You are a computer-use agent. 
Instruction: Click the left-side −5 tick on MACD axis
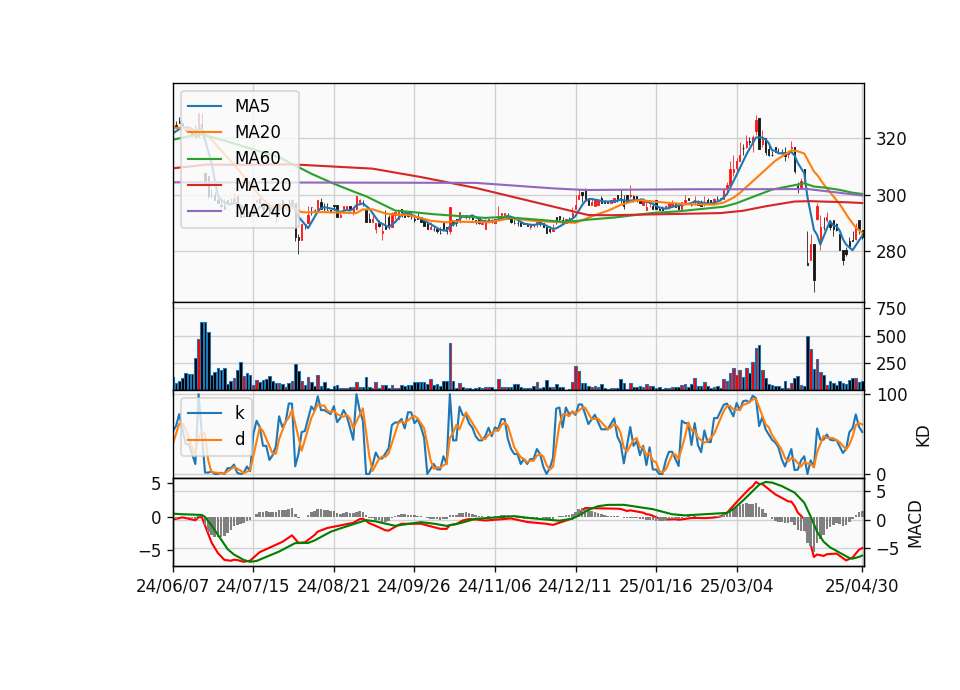151,550
